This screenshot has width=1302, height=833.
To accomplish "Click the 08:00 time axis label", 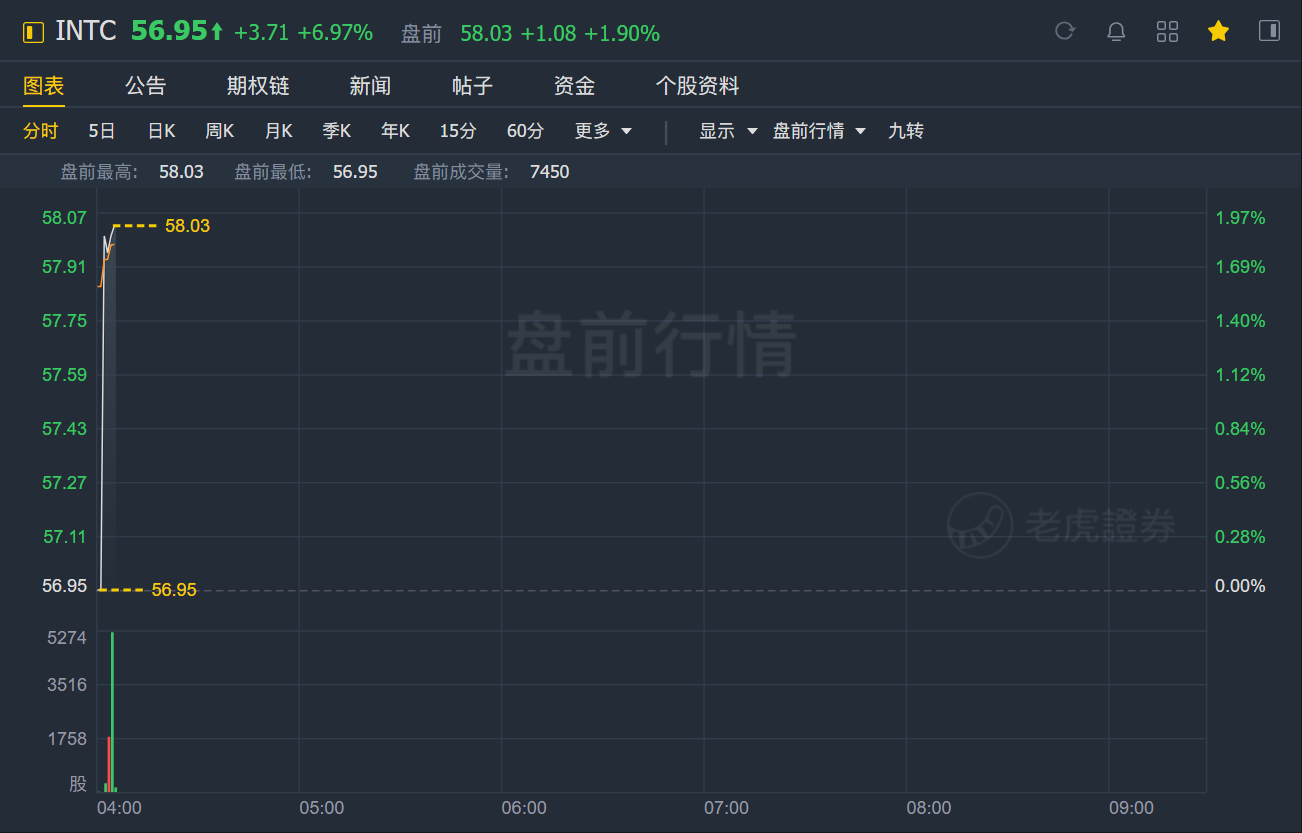I will [929, 808].
